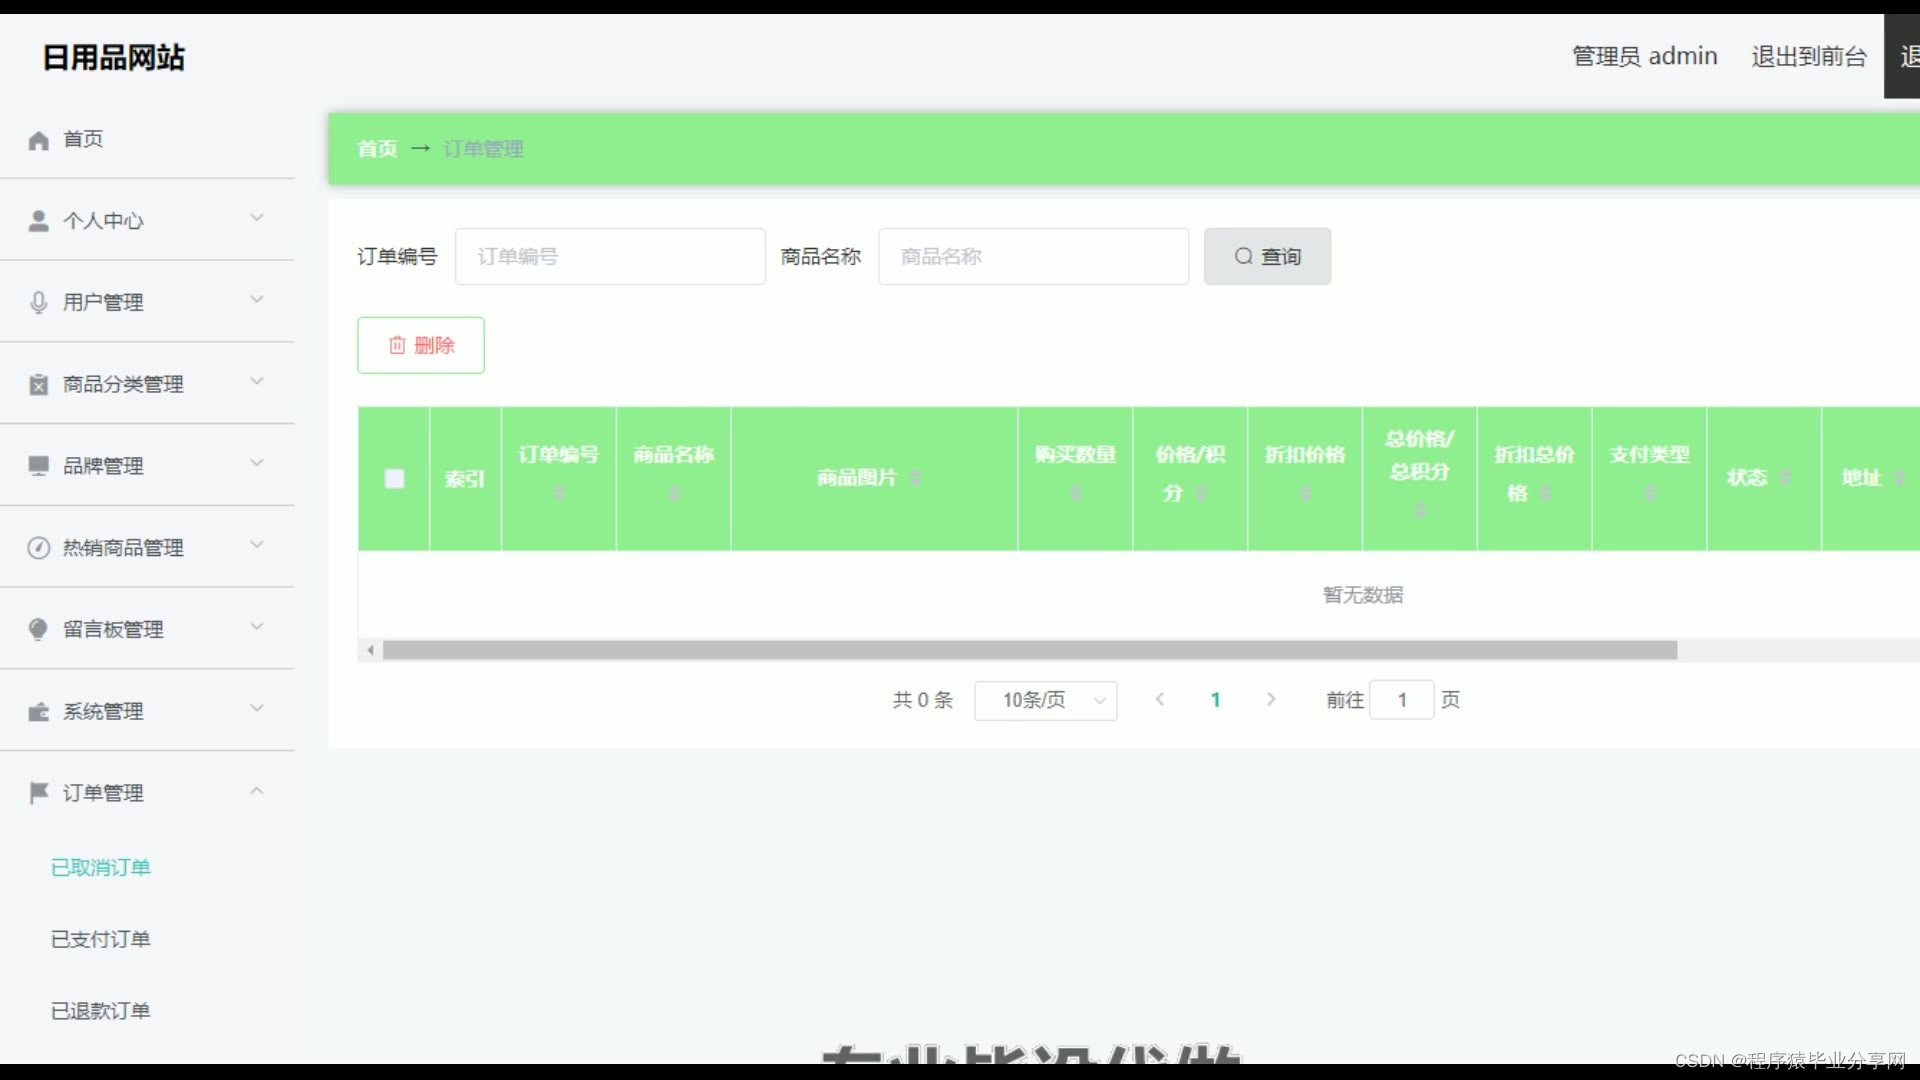Expand the 系统管理 menu chevron

pos(257,709)
